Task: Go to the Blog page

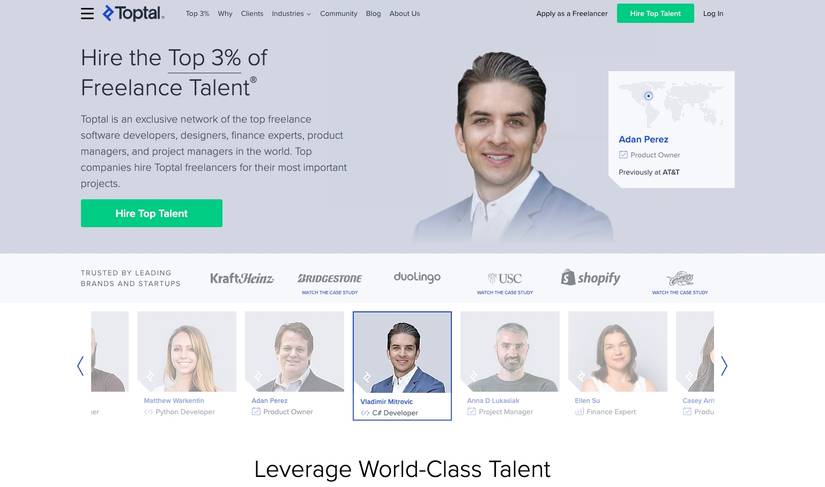Action: pyautogui.click(x=373, y=14)
